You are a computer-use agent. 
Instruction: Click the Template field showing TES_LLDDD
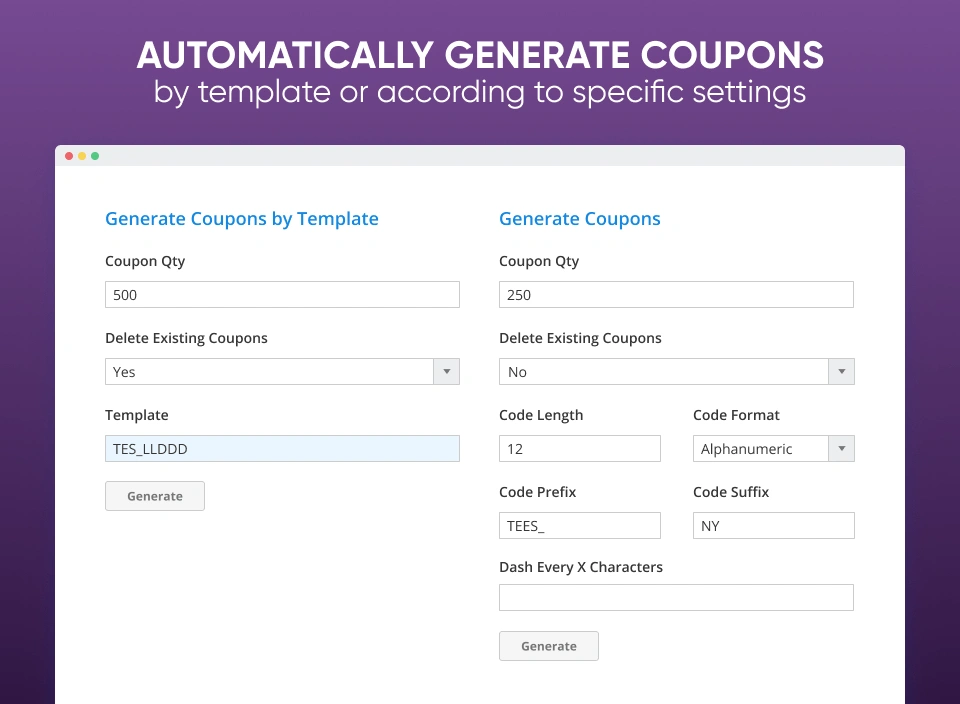pos(282,448)
